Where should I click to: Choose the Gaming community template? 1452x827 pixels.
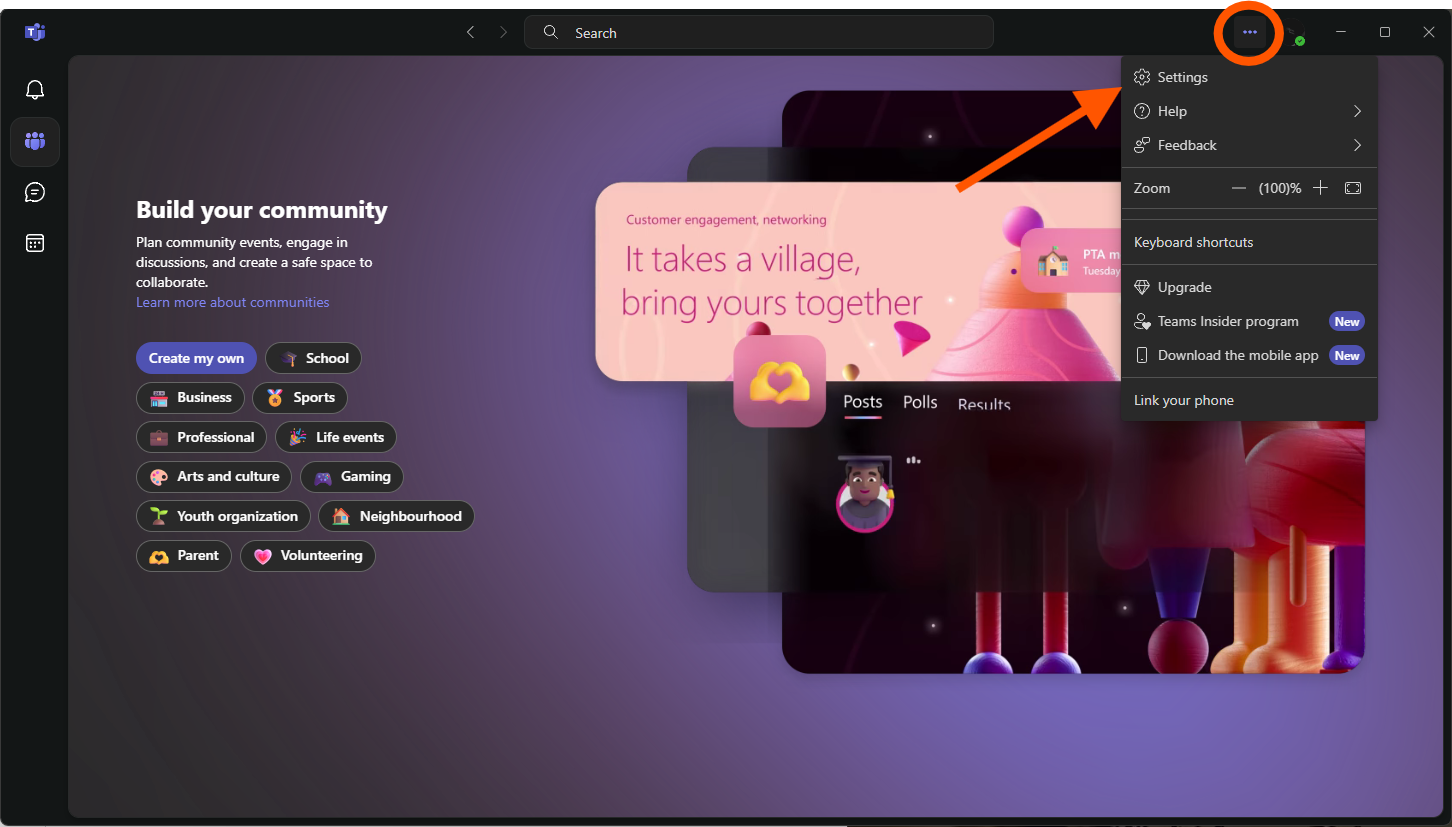click(x=352, y=476)
